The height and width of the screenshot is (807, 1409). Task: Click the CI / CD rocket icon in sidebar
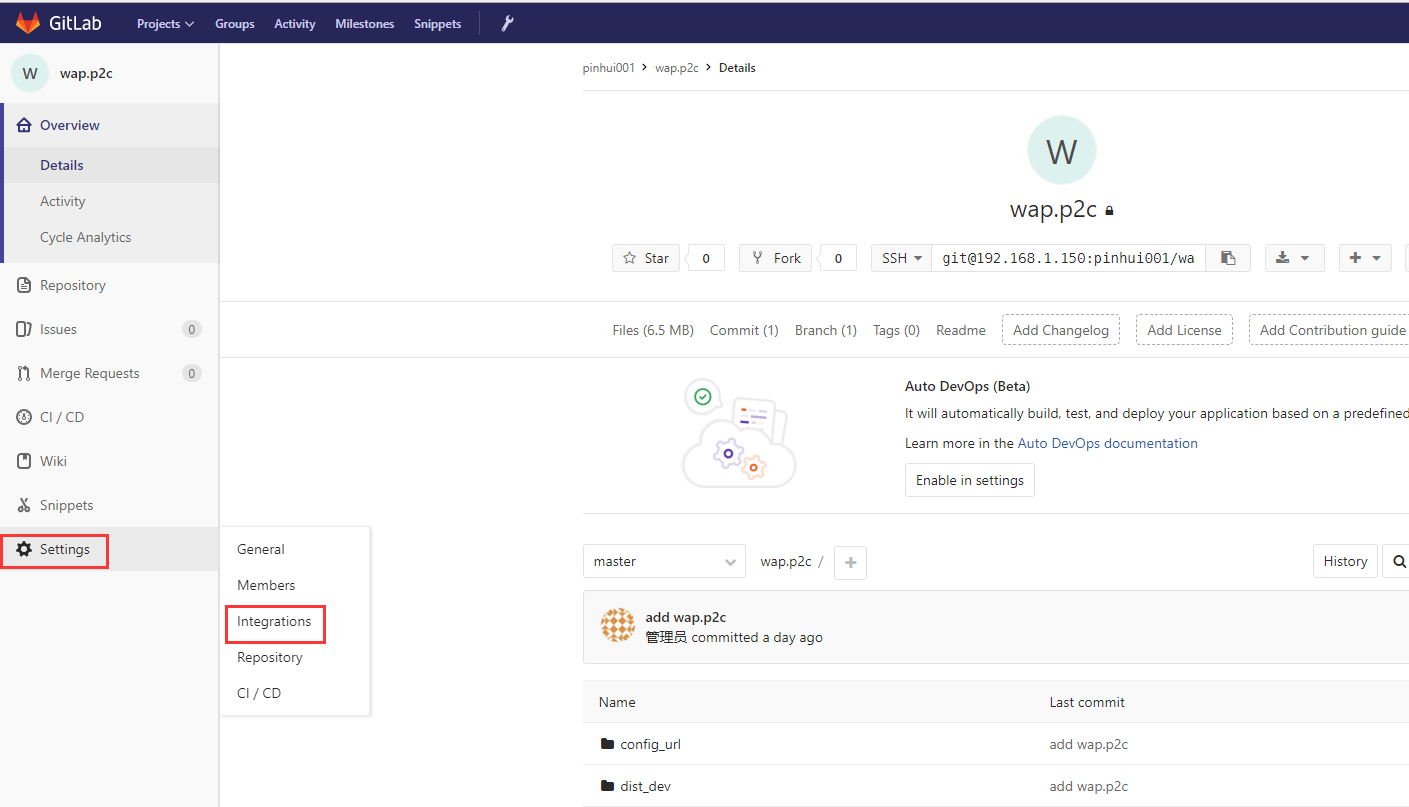pos(24,417)
